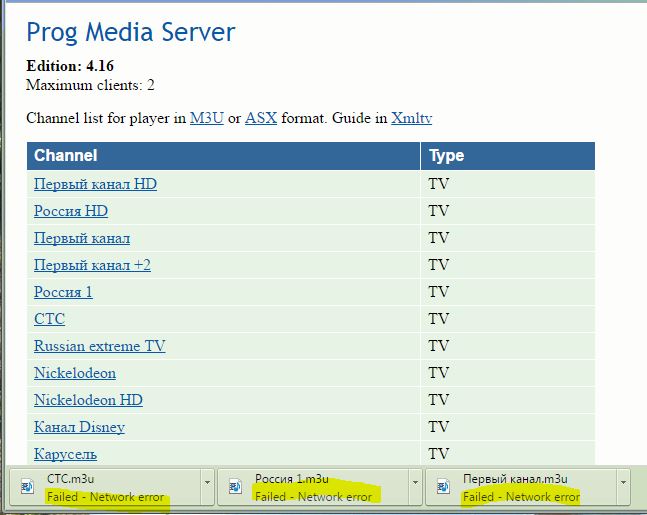Screen dimensions: 647x515
Task: Click the Первый канал +2 channel link
Action: click(92, 265)
